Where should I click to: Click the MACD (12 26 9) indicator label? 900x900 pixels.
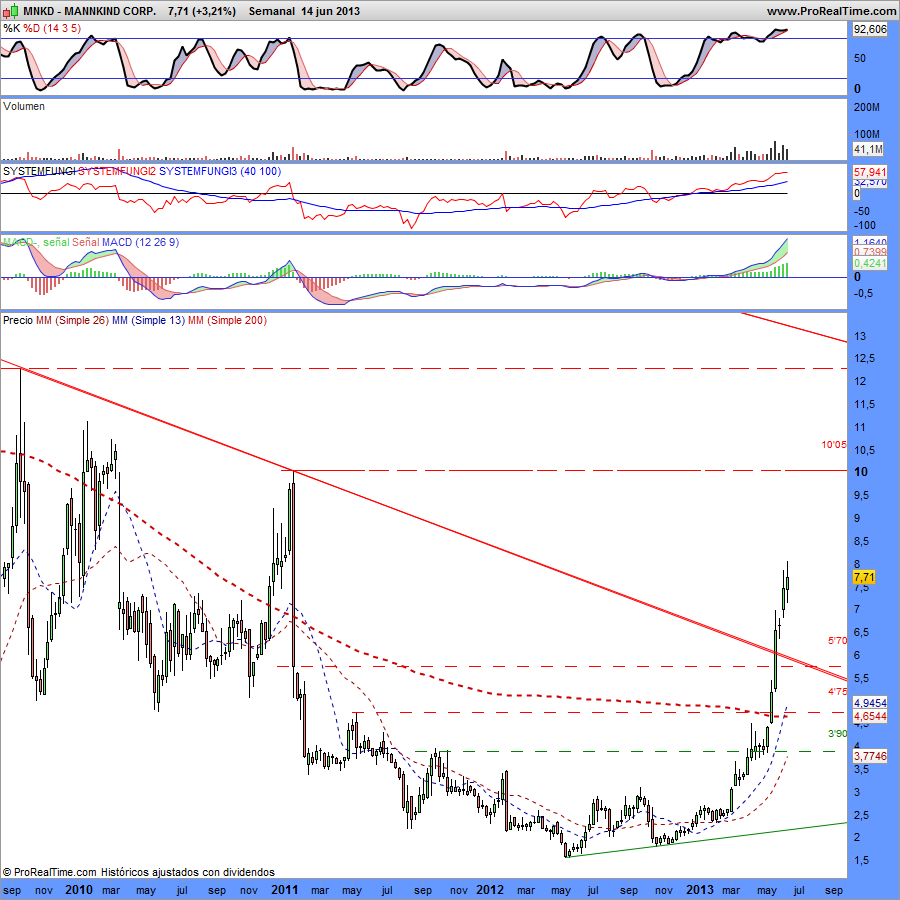pyautogui.click(x=140, y=242)
